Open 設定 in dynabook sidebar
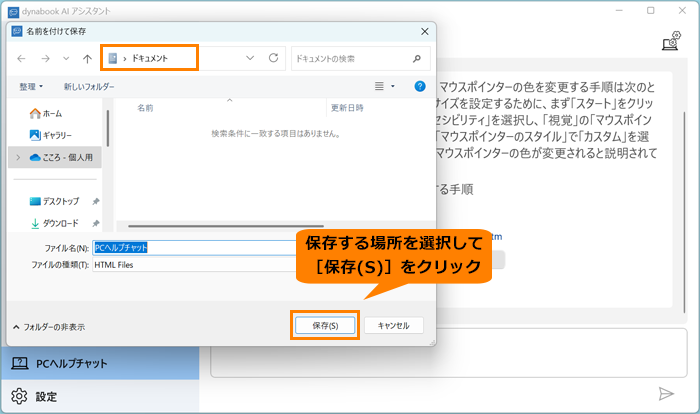This screenshot has height=414, width=700. pyautogui.click(x=100, y=396)
